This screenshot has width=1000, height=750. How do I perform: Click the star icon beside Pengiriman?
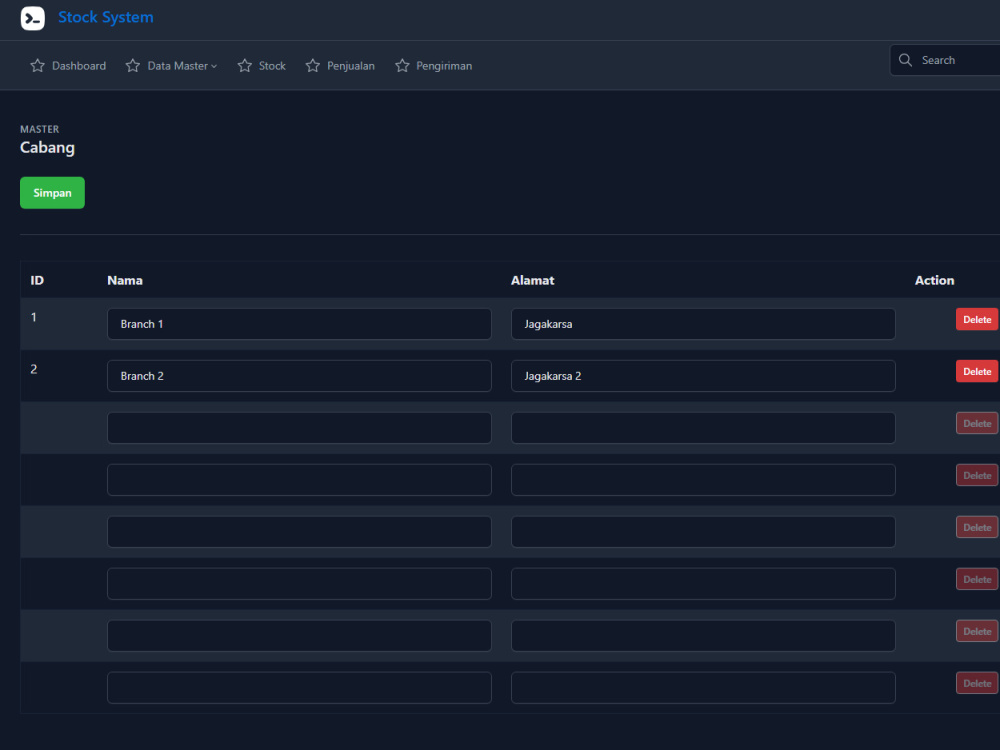402,66
